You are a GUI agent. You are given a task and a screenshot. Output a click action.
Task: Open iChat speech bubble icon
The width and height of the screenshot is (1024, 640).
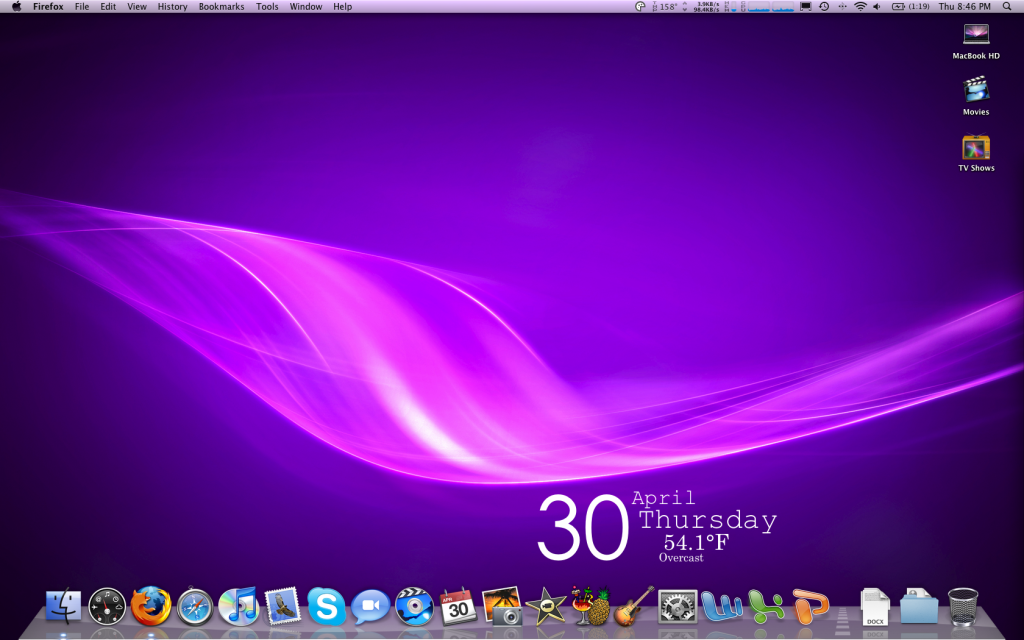pos(370,607)
